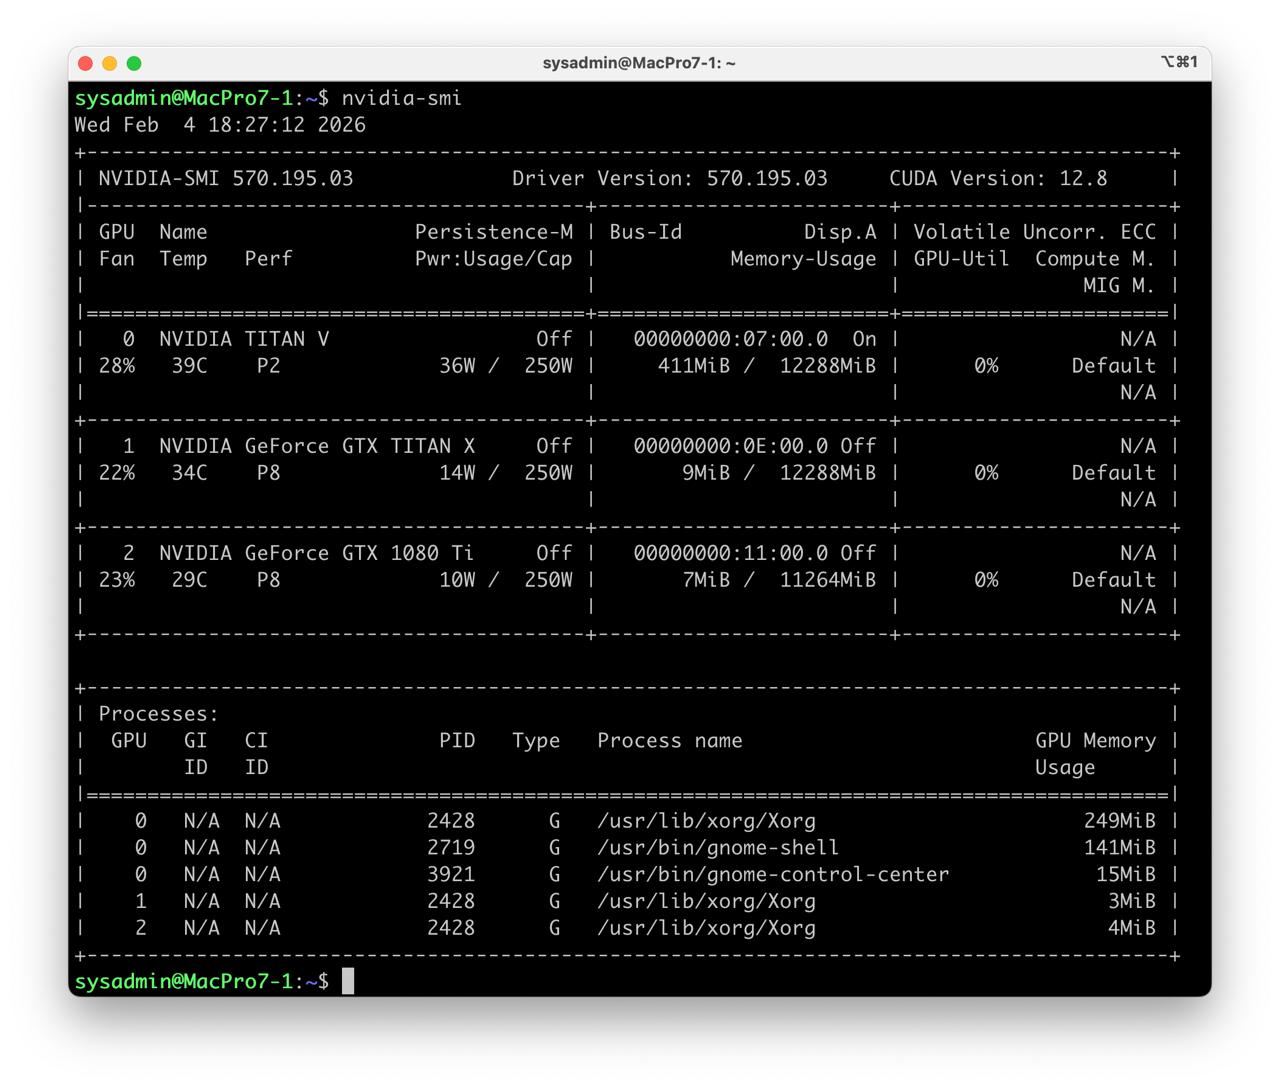Image resolution: width=1280 pixels, height=1087 pixels.
Task: Click the 411MiB memory usage value
Action: click(x=693, y=366)
